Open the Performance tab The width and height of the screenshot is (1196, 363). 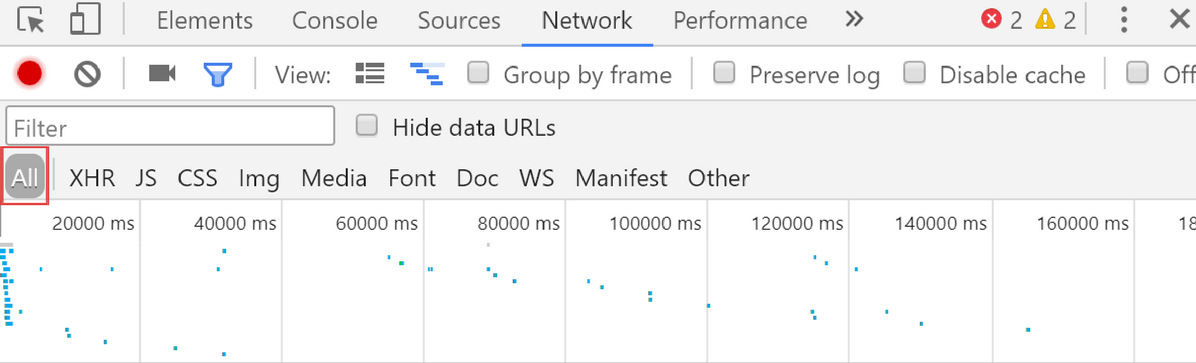[x=740, y=21]
